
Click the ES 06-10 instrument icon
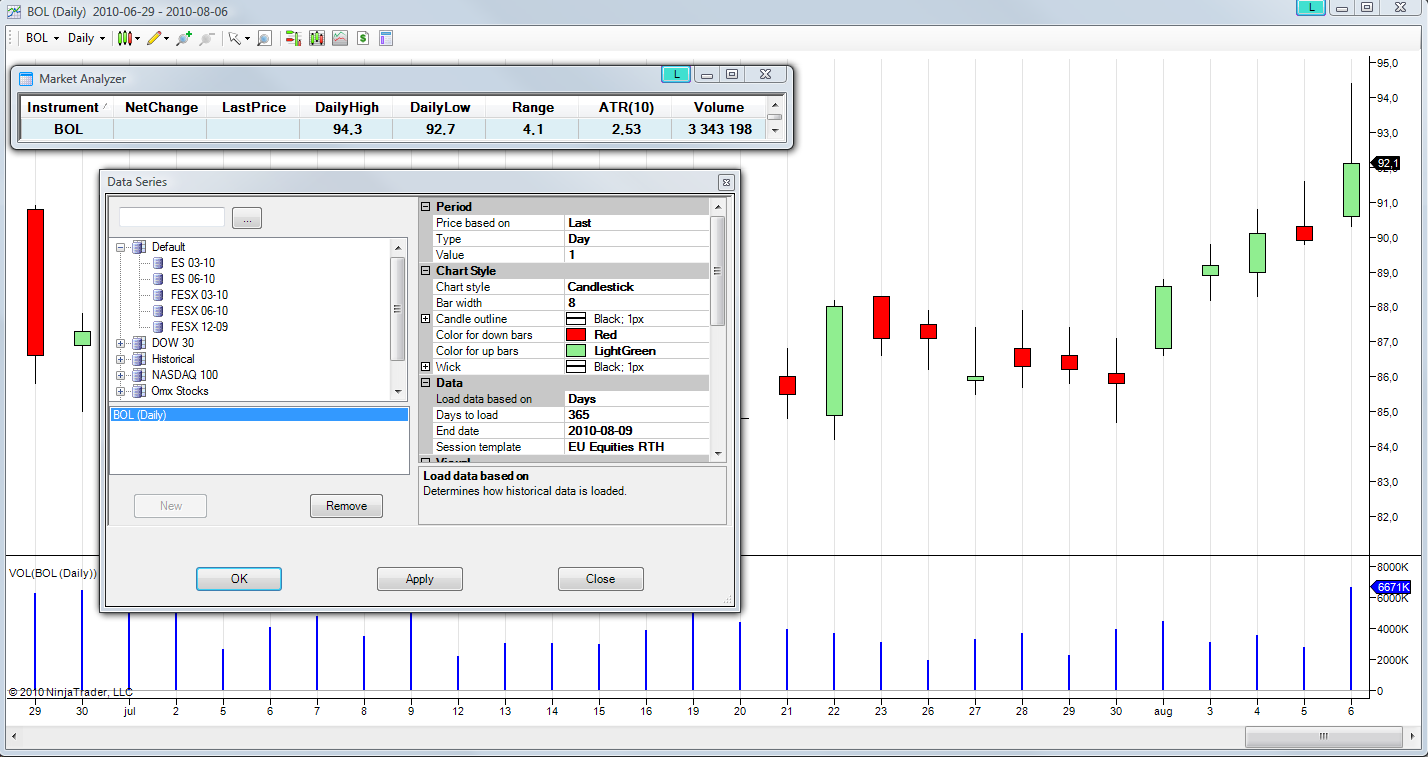158,279
